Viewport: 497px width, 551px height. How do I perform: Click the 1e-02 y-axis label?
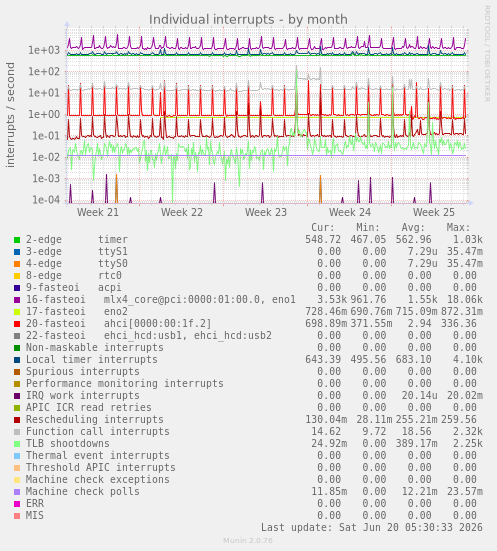46,157
